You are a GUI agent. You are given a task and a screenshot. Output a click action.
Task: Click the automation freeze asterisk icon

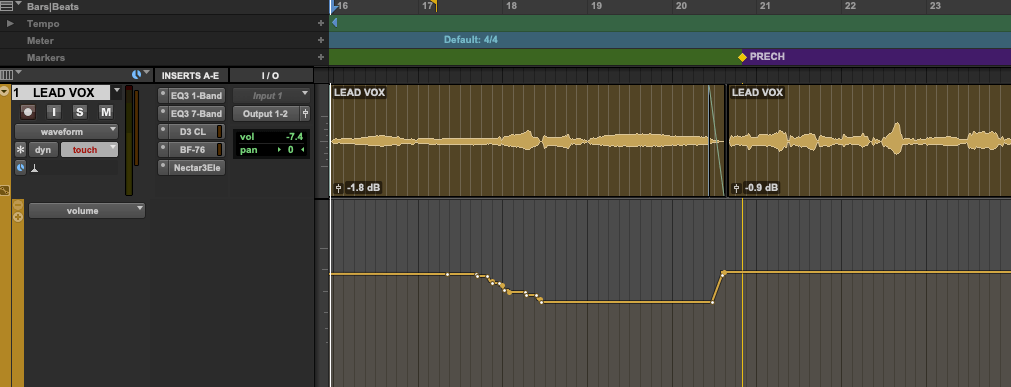click(20, 150)
